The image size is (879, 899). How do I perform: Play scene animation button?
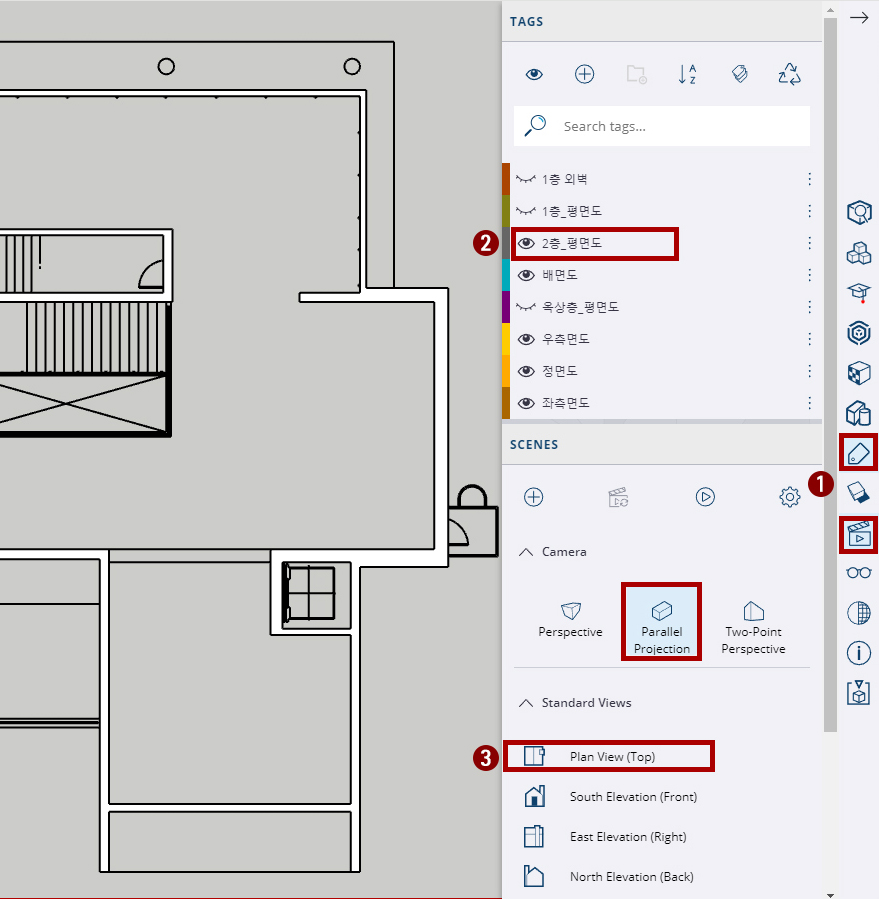coord(705,497)
